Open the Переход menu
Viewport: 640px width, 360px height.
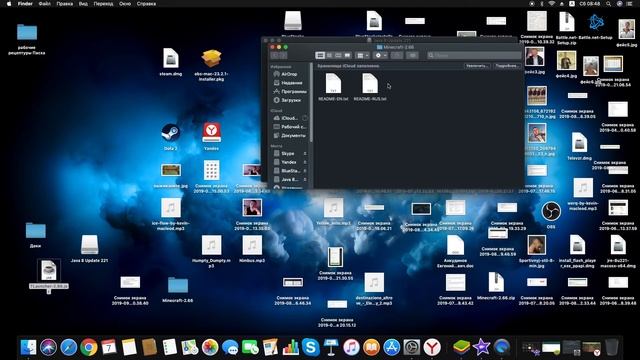[103, 4]
